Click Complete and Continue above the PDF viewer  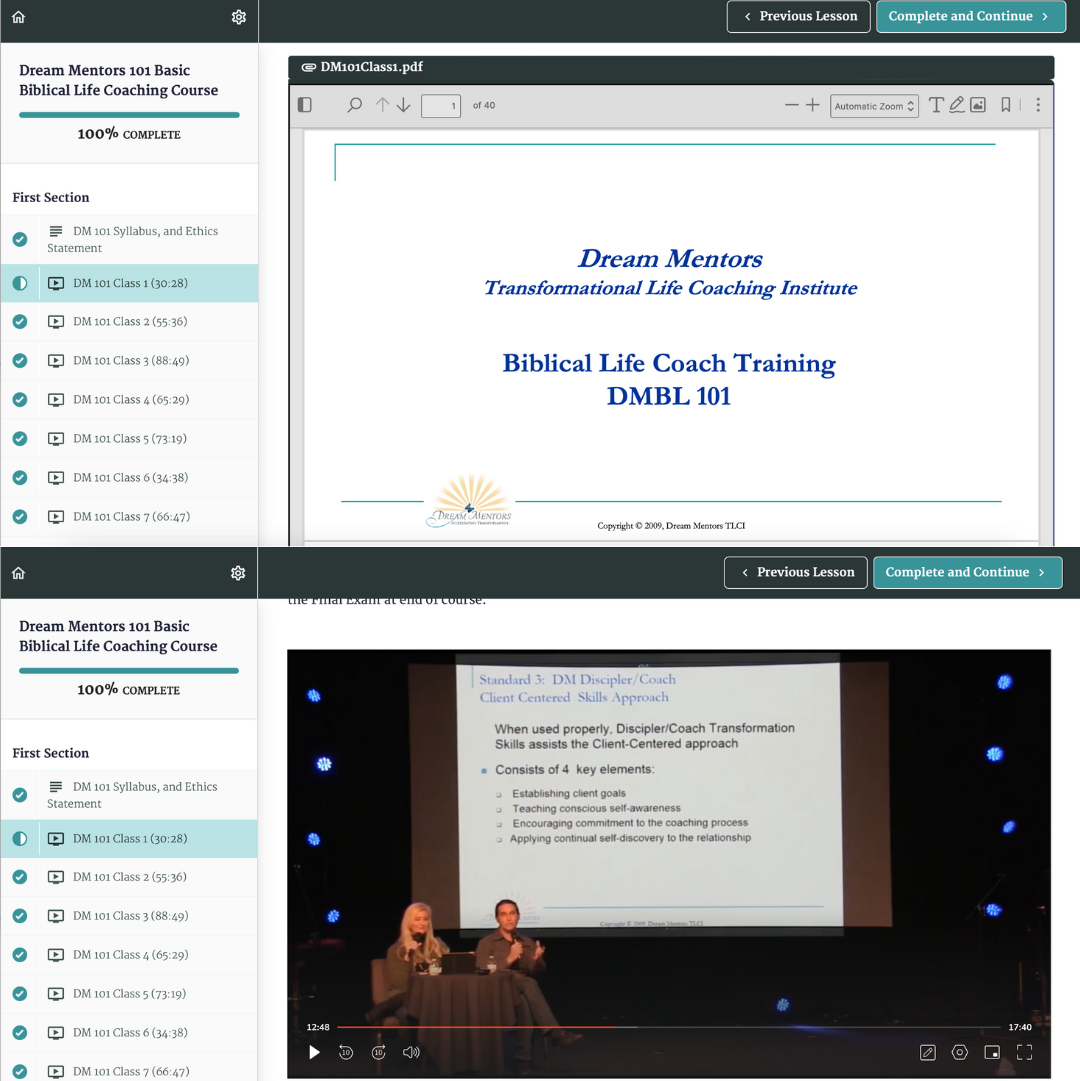971,17
